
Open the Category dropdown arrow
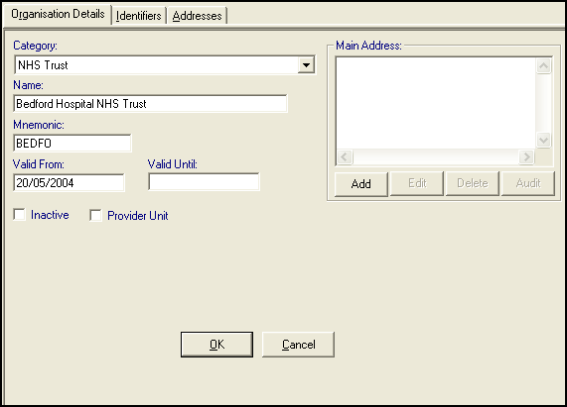pos(306,65)
